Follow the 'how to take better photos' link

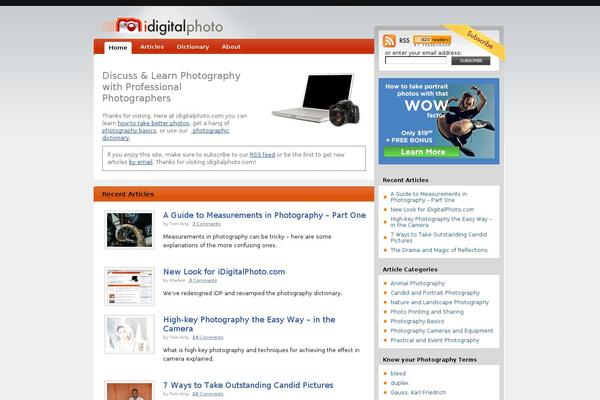coord(153,123)
